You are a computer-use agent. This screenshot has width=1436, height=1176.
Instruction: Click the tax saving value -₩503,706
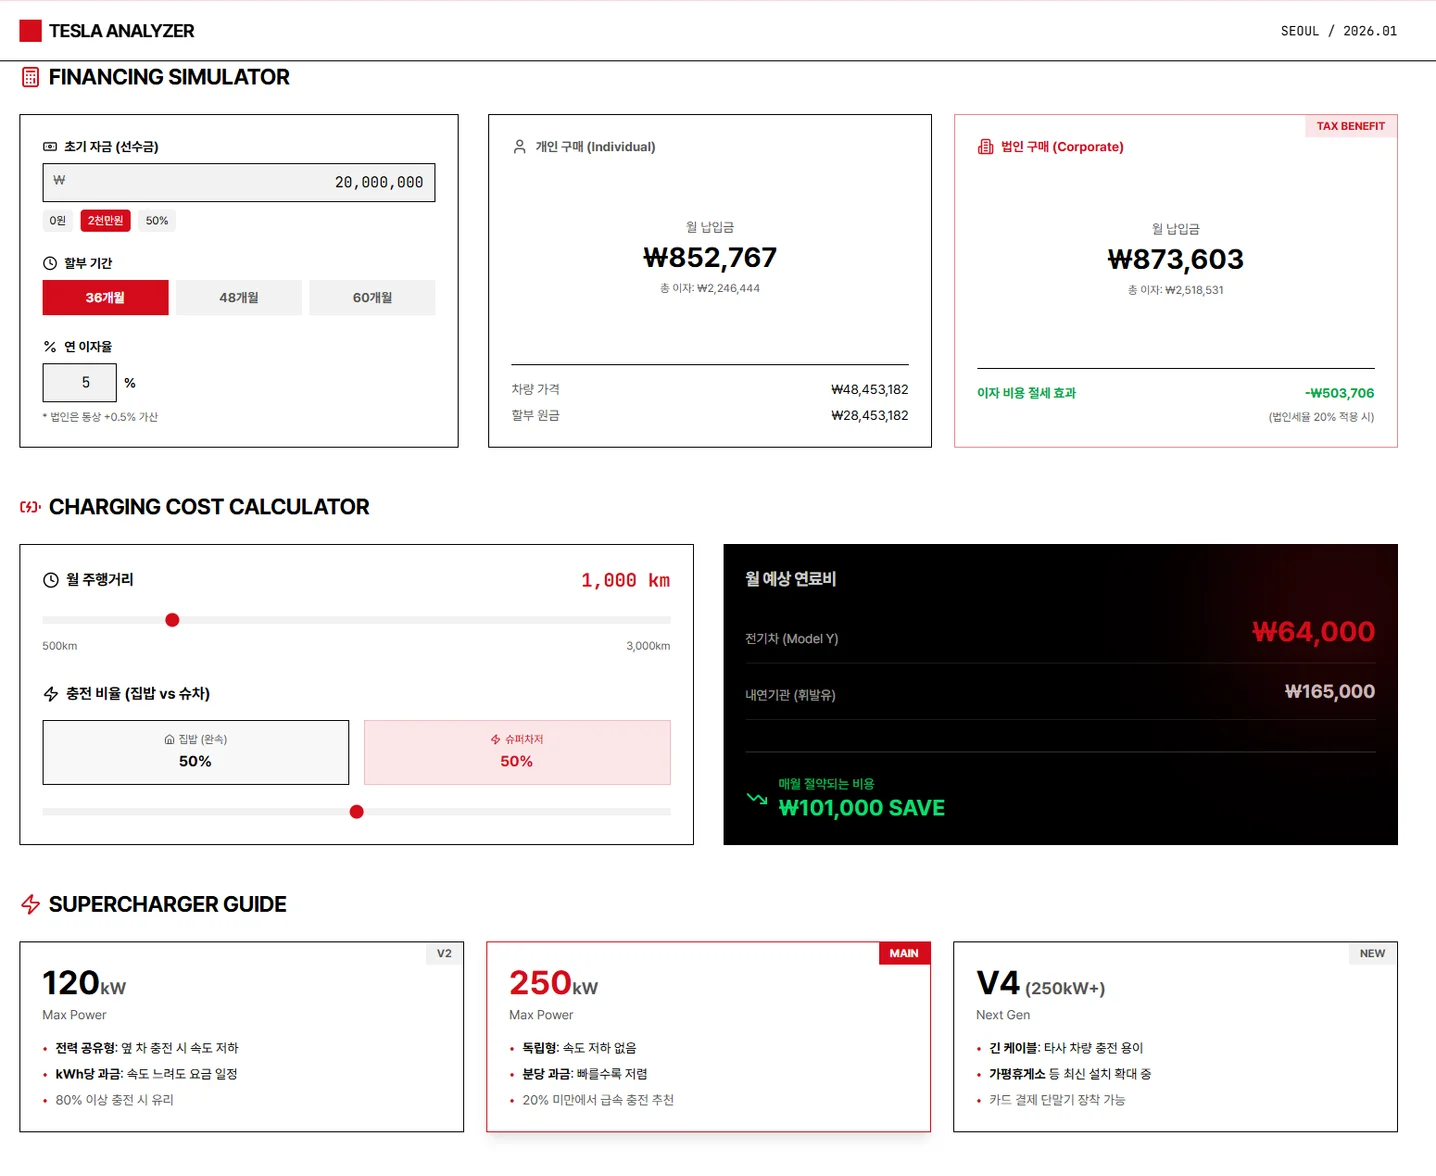(1339, 394)
